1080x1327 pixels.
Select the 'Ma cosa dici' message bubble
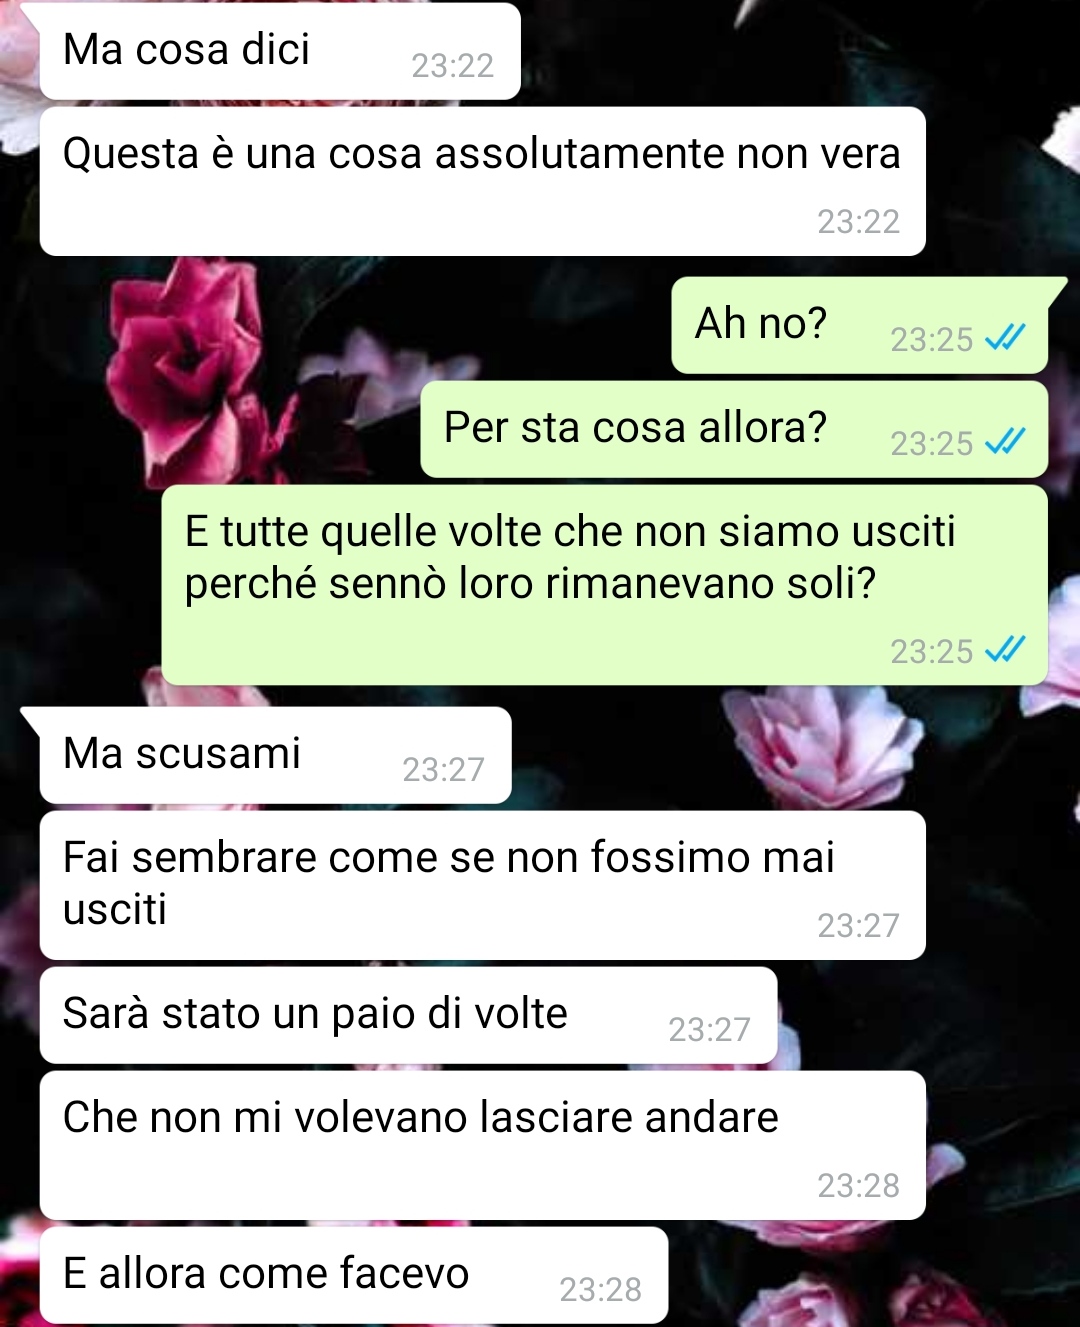point(280,51)
